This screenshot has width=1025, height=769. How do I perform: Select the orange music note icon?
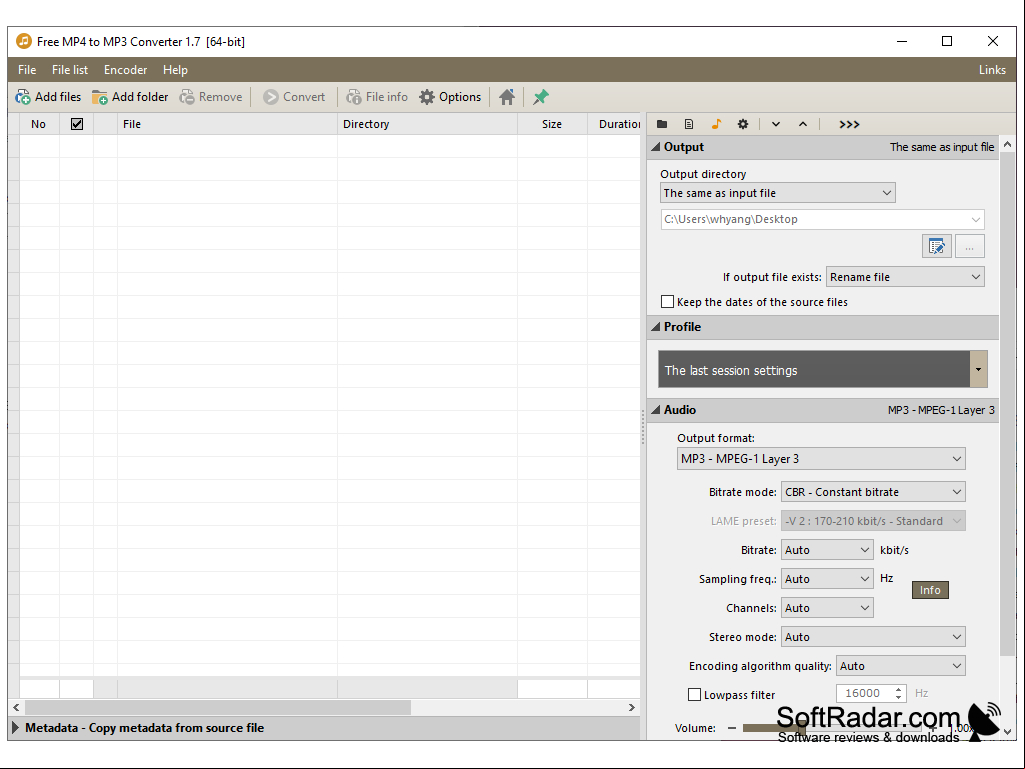(x=716, y=124)
